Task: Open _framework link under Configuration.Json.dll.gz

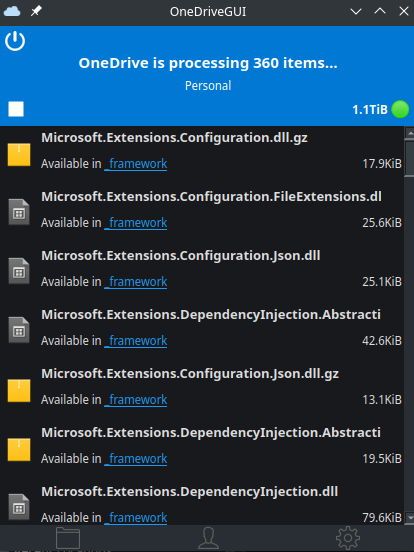Action: (136, 400)
